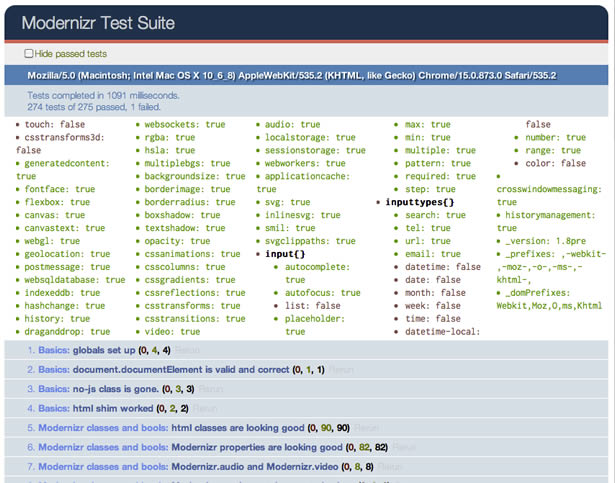This screenshot has width=615, height=483.
Task: Click the 'localstorage: true' entry
Action: 310,137
